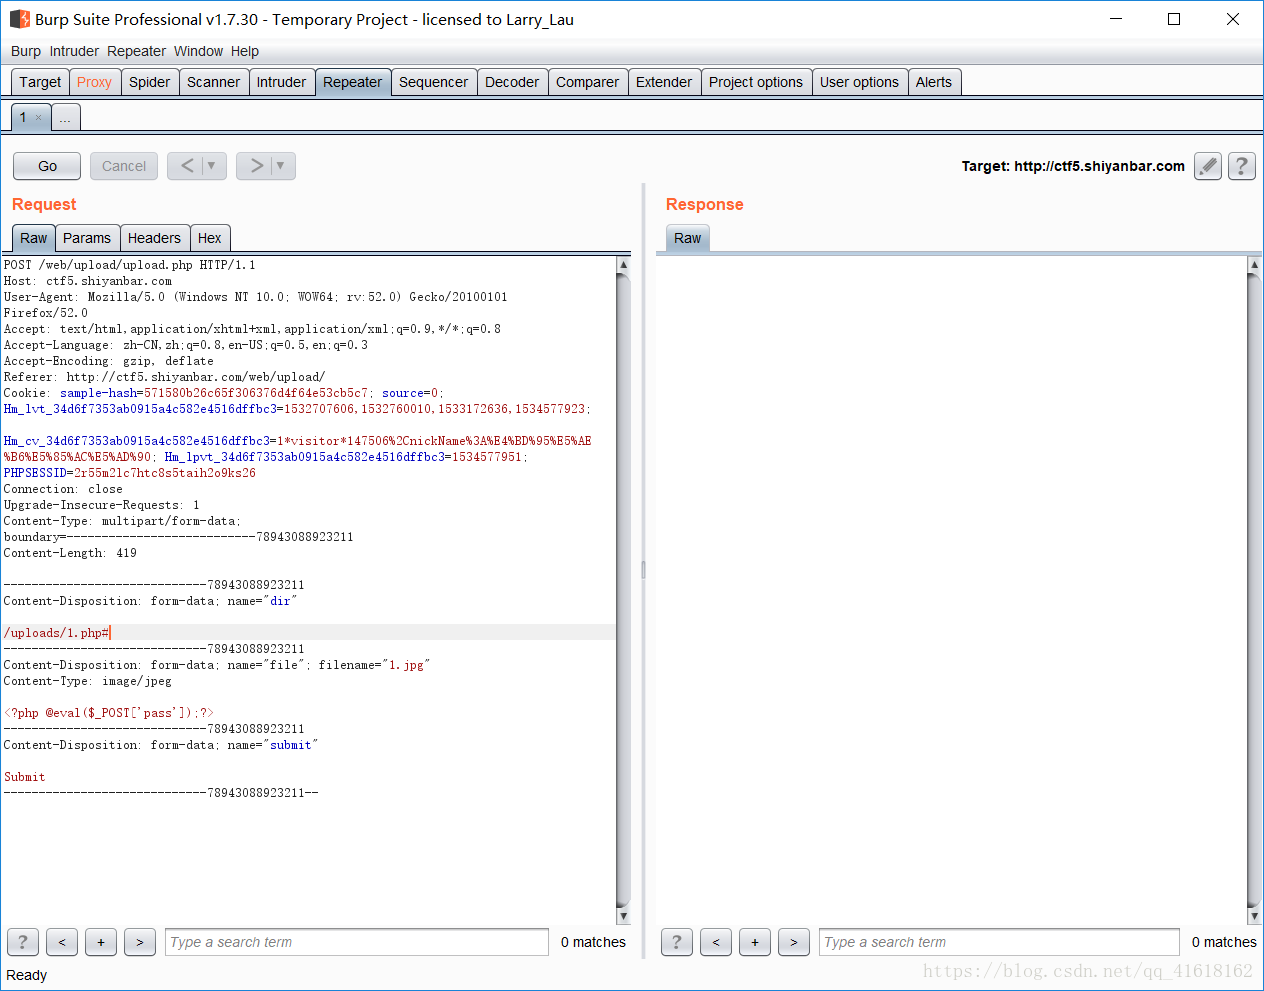Switch request view to Params
The height and width of the screenshot is (991, 1264).
click(87, 238)
